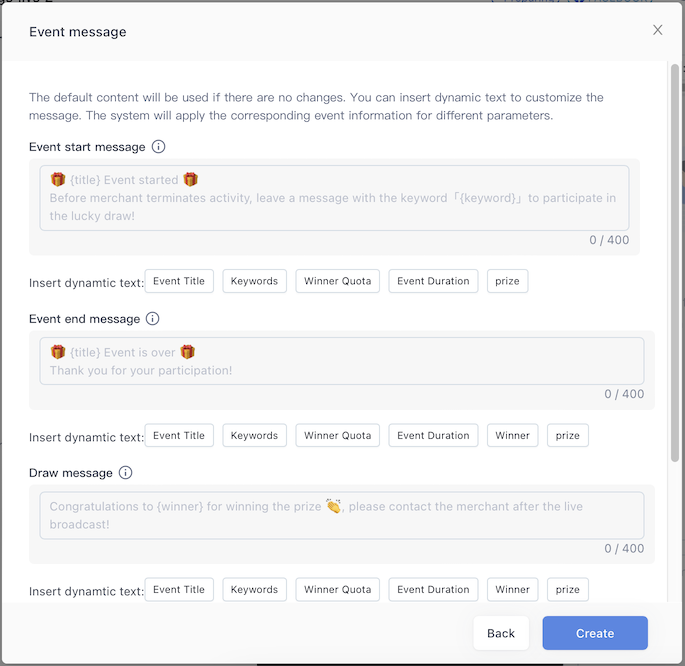
Task: Click the 'Event end message' label
Action: click(x=84, y=319)
